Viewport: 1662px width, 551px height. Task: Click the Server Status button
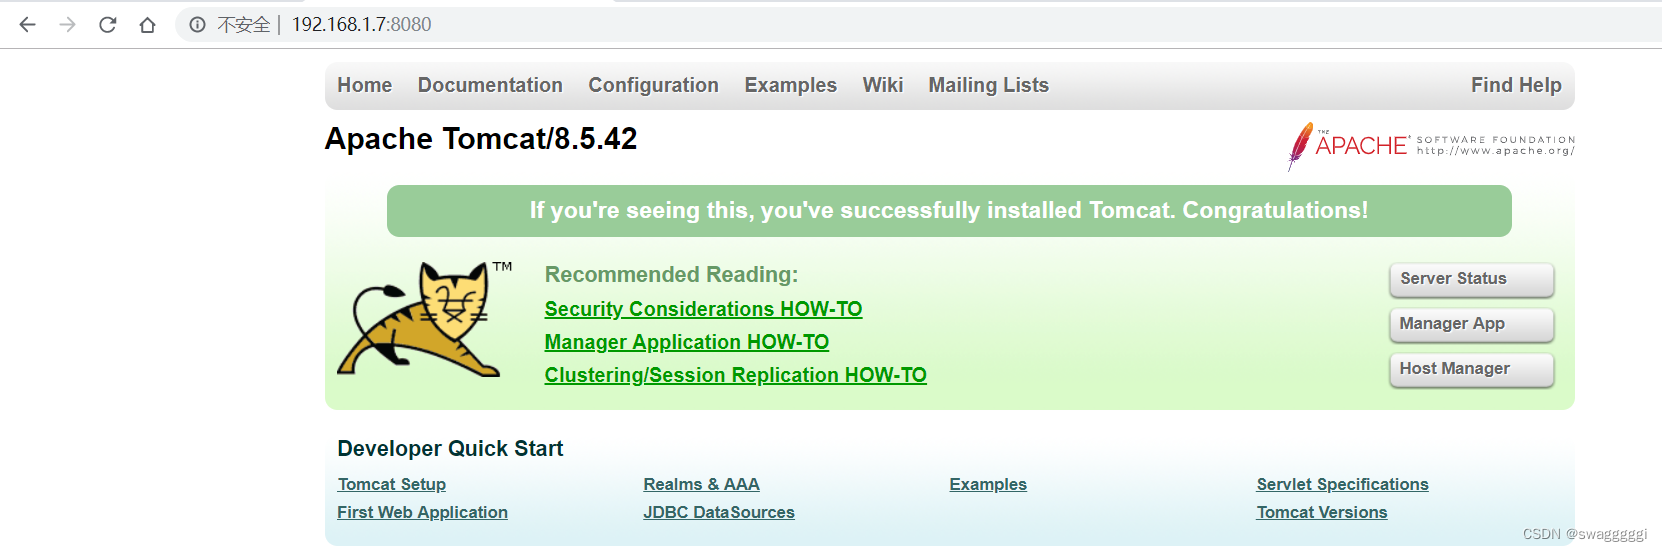click(1471, 279)
